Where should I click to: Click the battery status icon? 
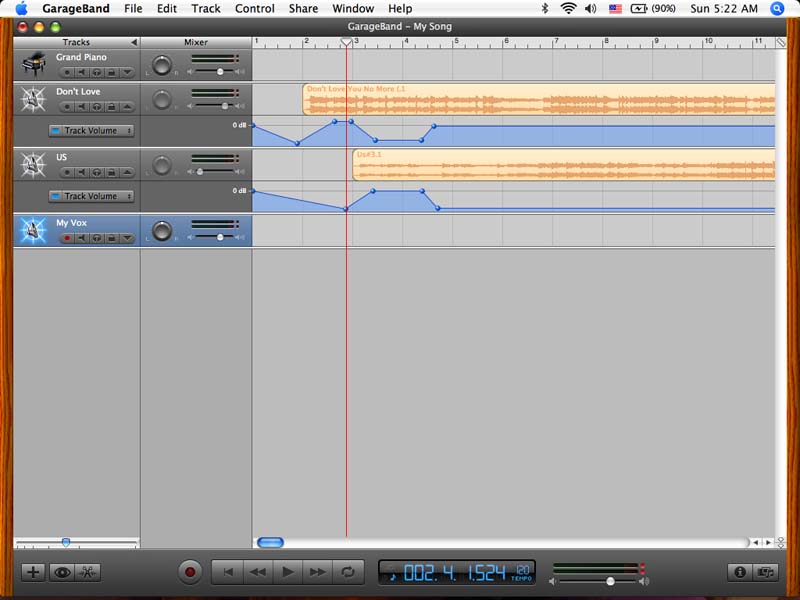click(639, 9)
